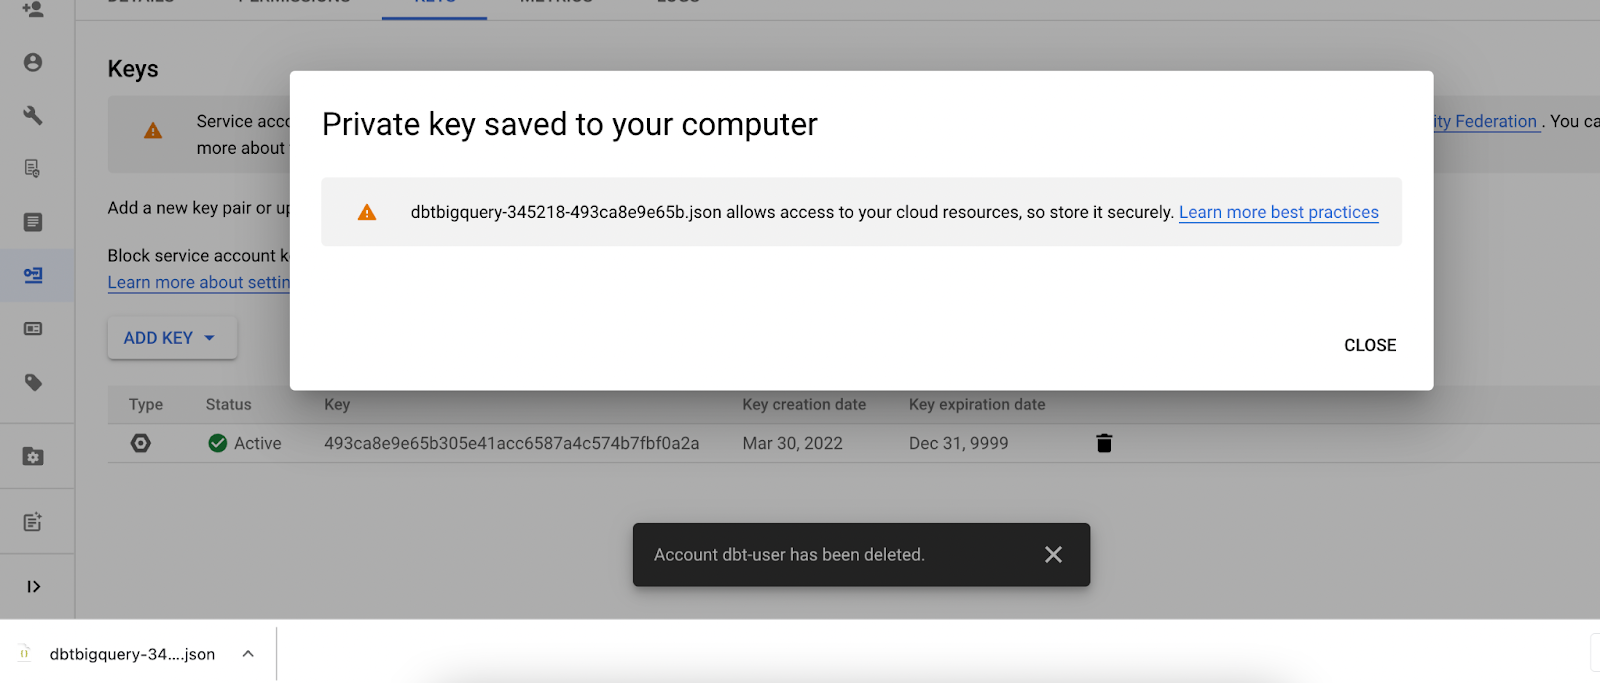Expand downloaded json file options chevron
The height and width of the screenshot is (683, 1600).
(248, 654)
